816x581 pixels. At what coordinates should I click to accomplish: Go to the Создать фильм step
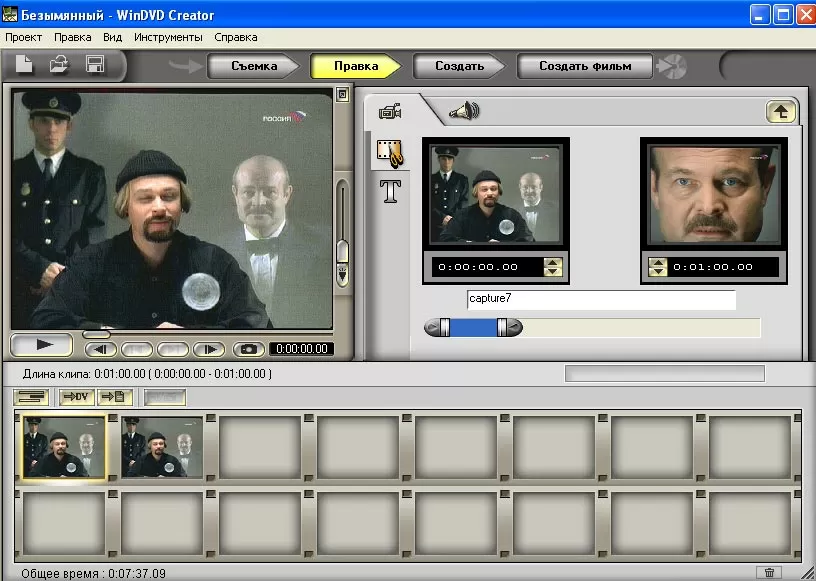585,66
